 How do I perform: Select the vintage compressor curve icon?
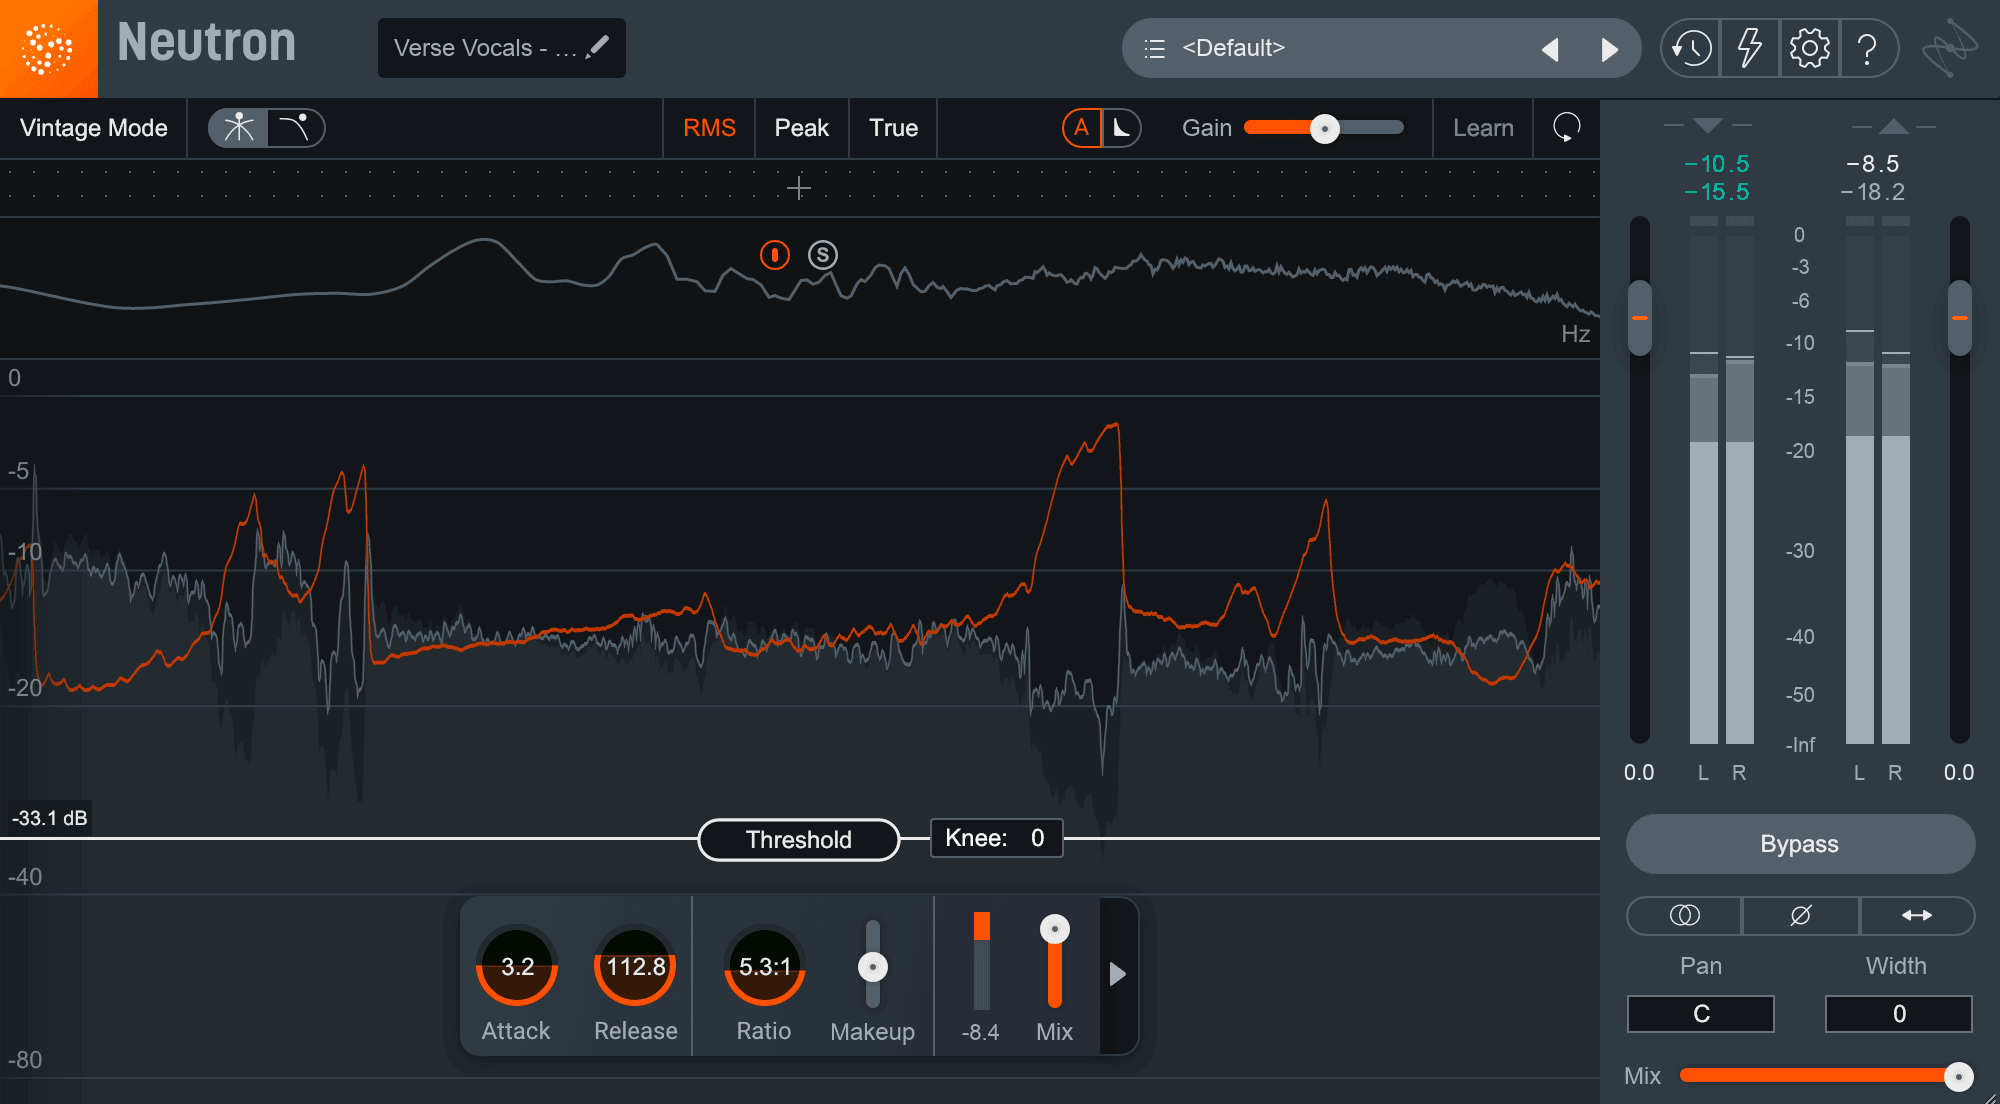pyautogui.click(x=295, y=128)
